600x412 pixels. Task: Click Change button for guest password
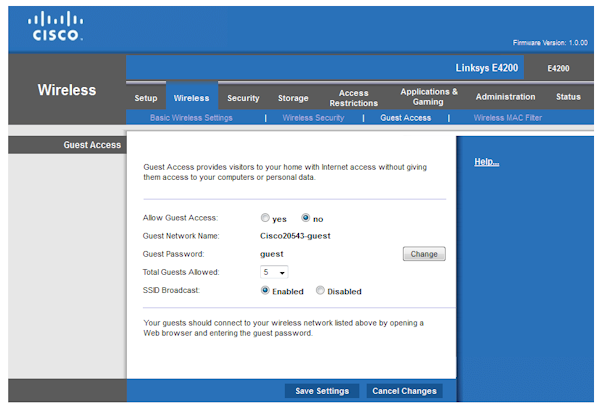coord(423,254)
